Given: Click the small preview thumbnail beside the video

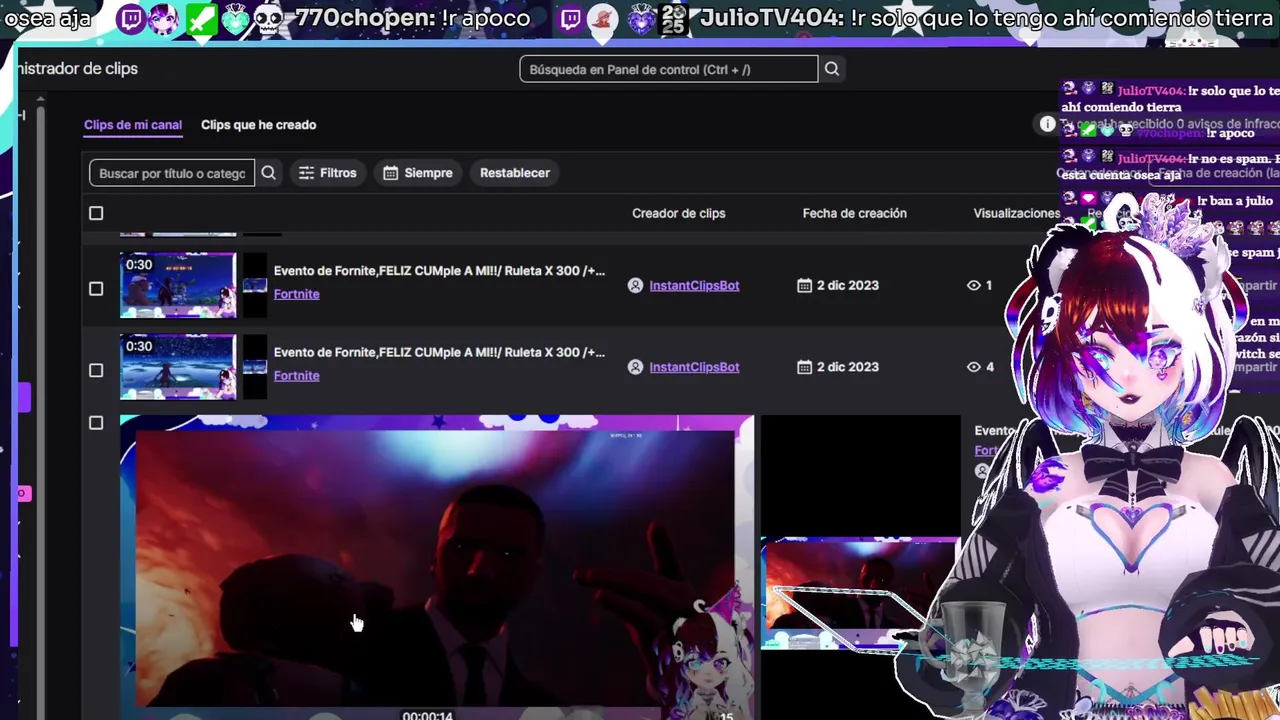Looking at the screenshot, I should tap(860, 594).
